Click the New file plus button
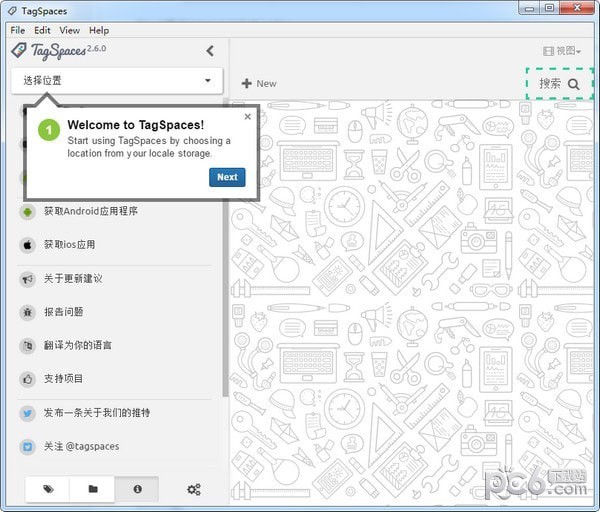The image size is (600, 512). [x=259, y=83]
